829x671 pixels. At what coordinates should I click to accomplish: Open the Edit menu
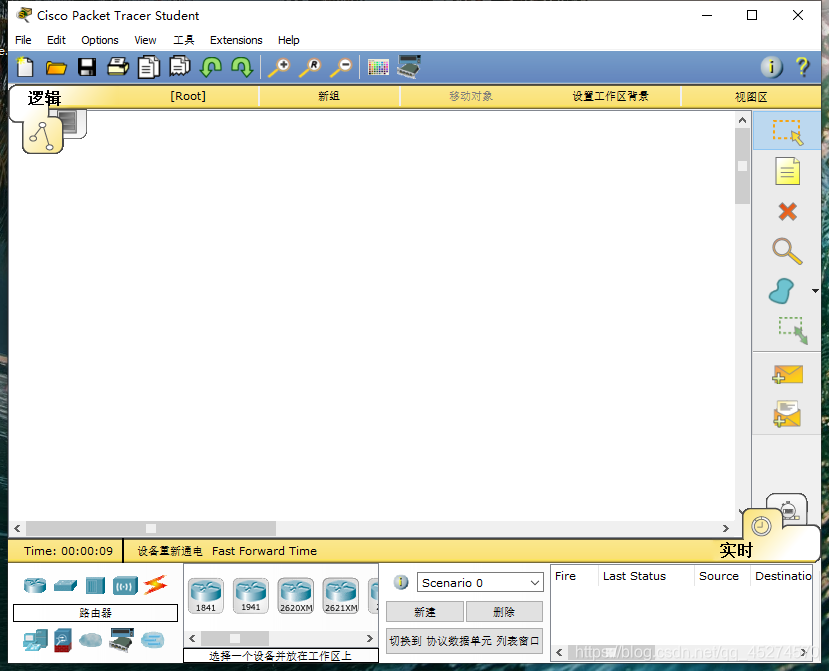point(56,40)
